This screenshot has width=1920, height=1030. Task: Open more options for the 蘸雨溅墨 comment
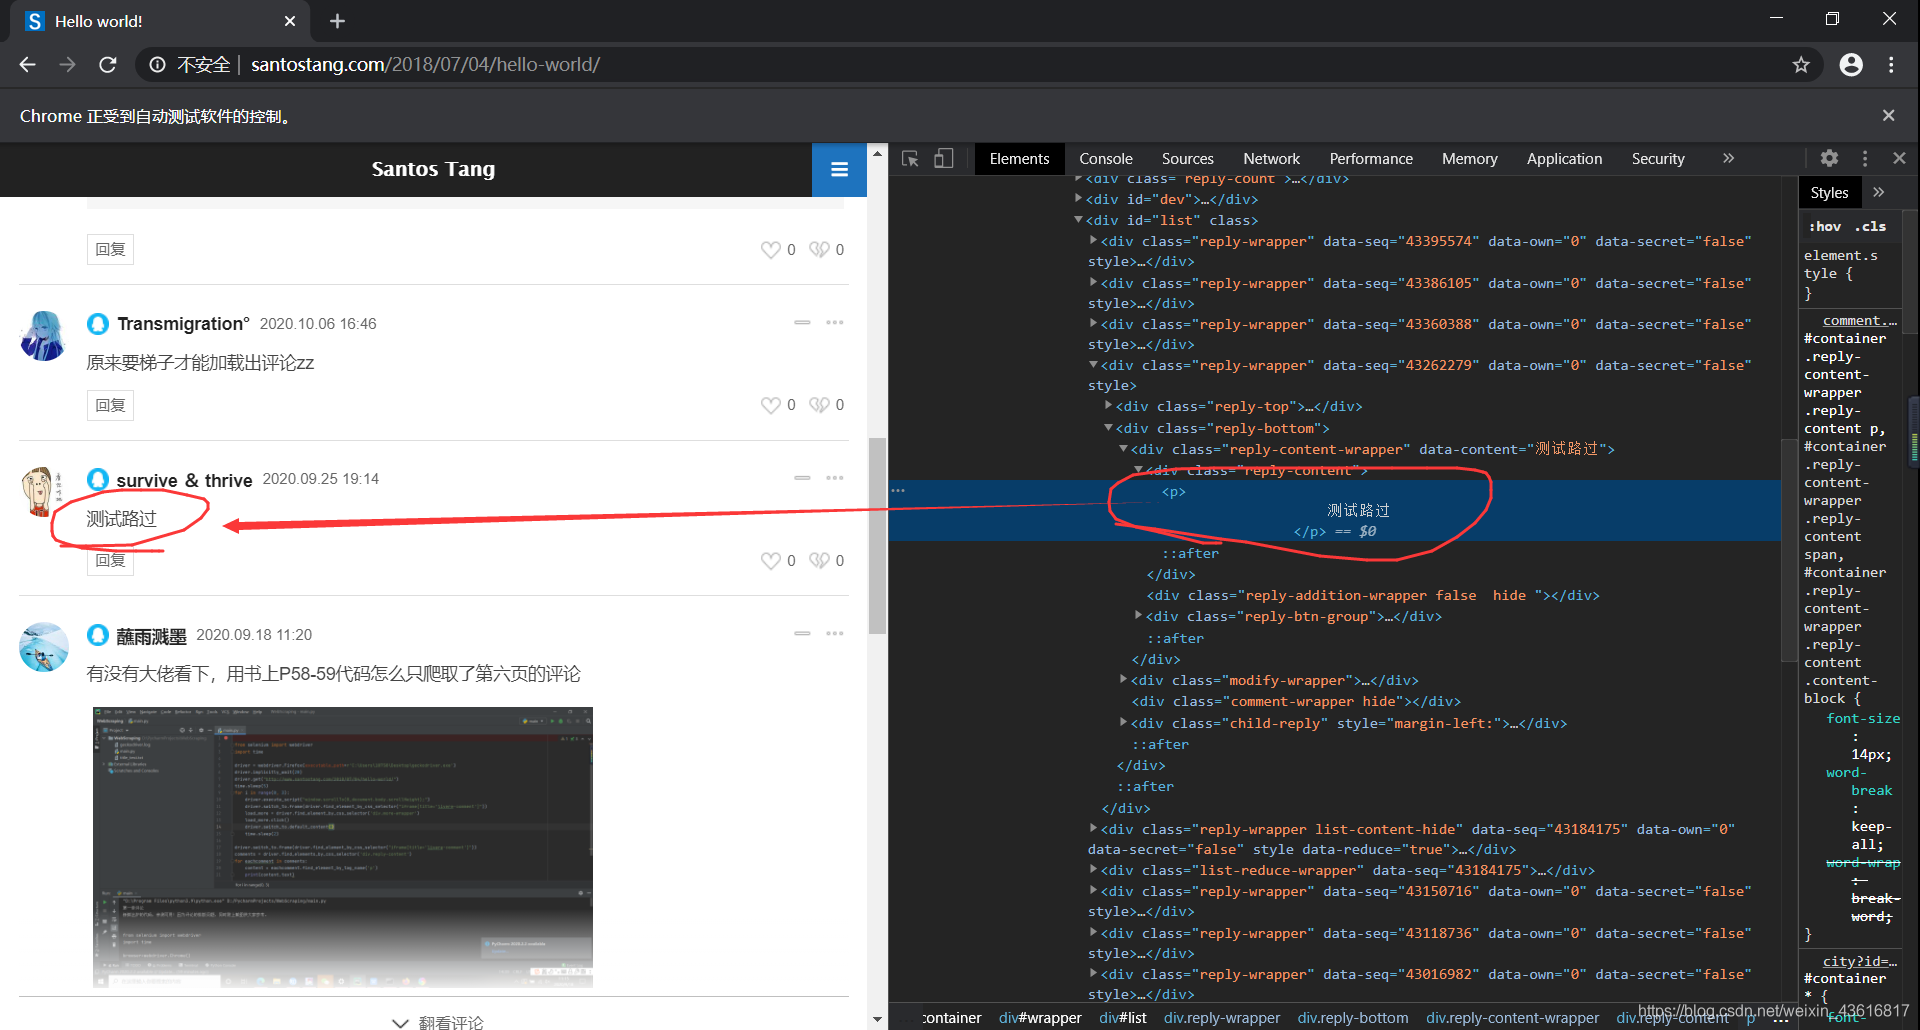pos(835,634)
